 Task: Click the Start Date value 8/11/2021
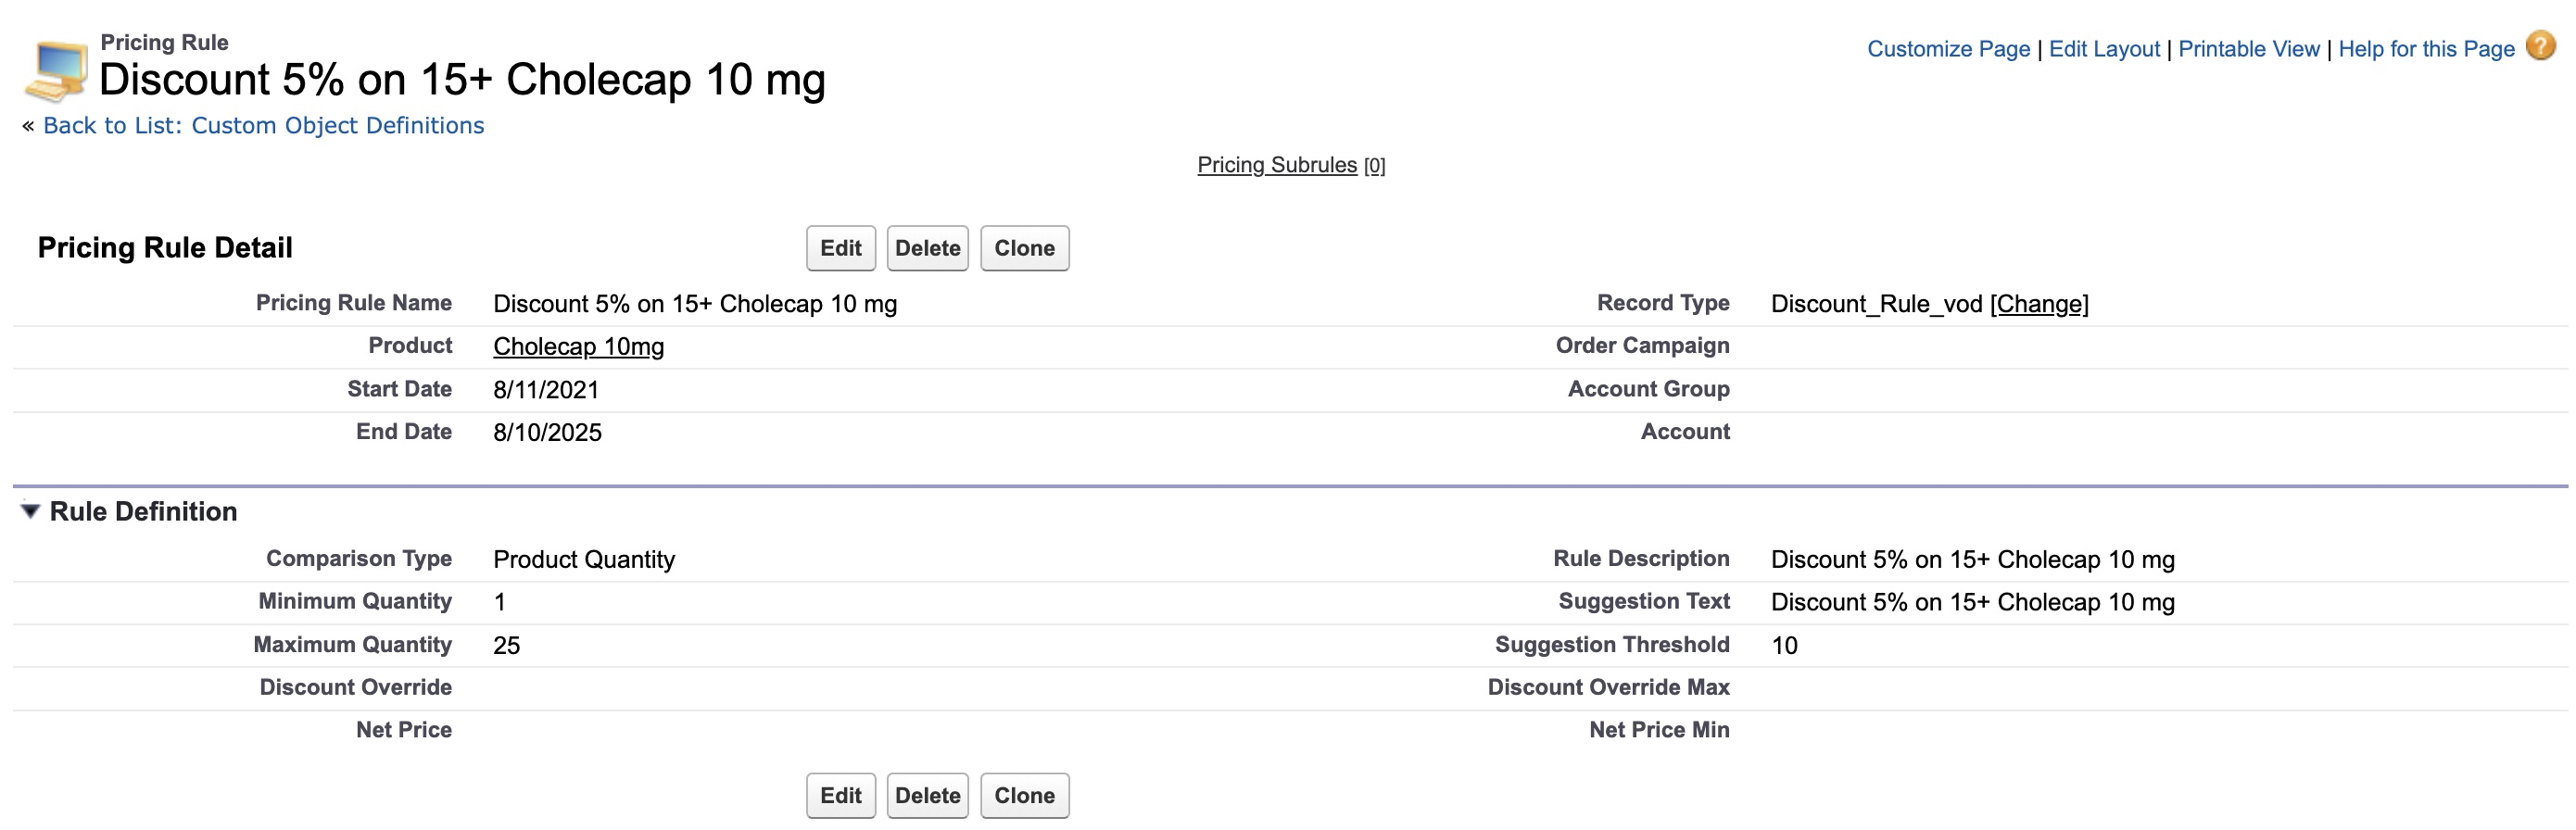(x=546, y=390)
